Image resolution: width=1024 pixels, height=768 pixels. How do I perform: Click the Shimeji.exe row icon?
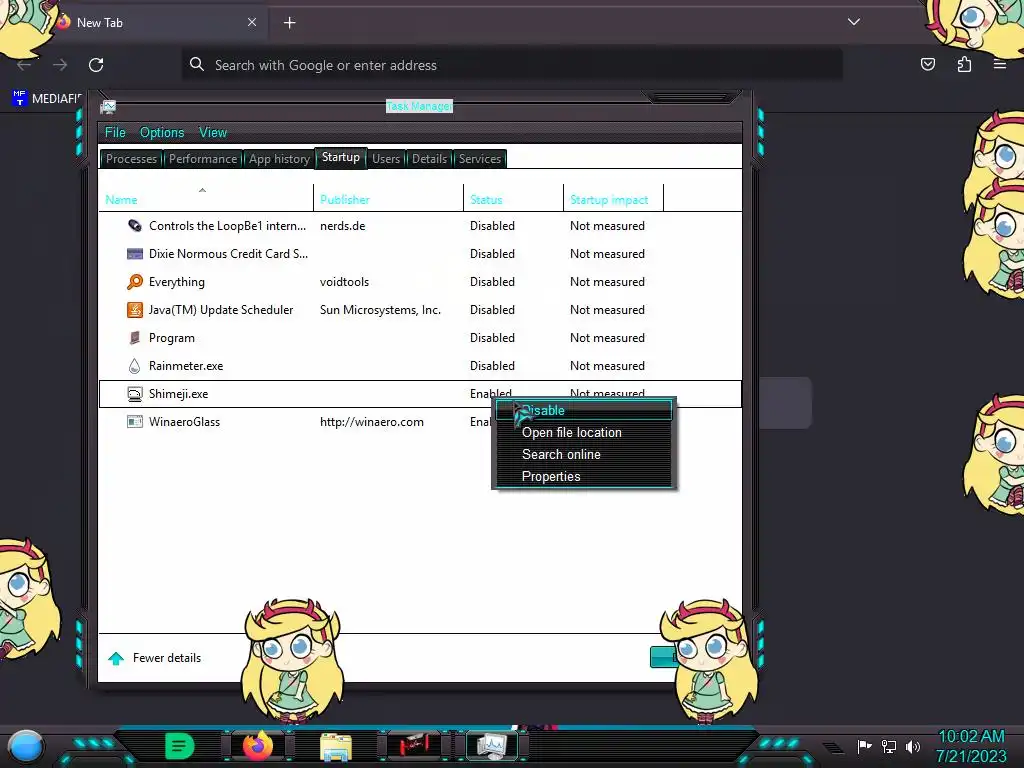coord(135,394)
